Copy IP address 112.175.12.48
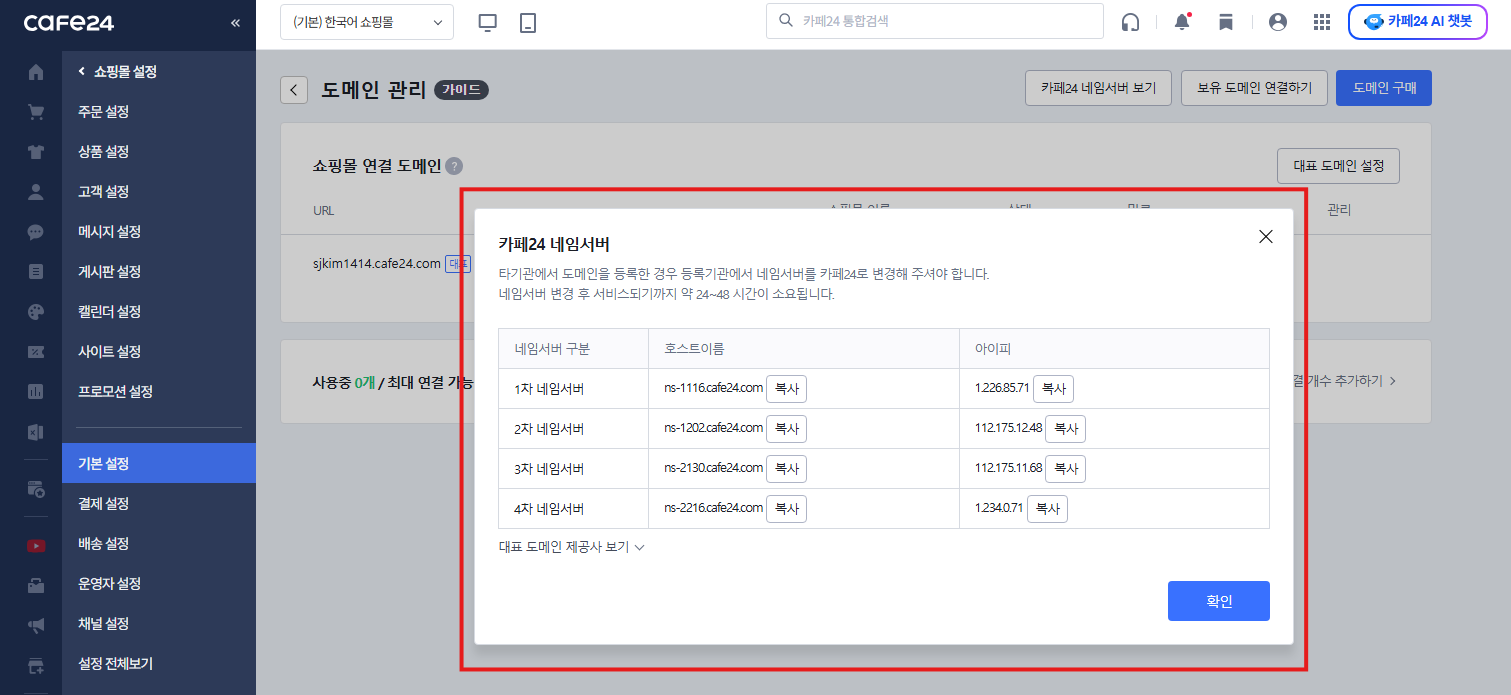The image size is (1511, 695). [1065, 429]
